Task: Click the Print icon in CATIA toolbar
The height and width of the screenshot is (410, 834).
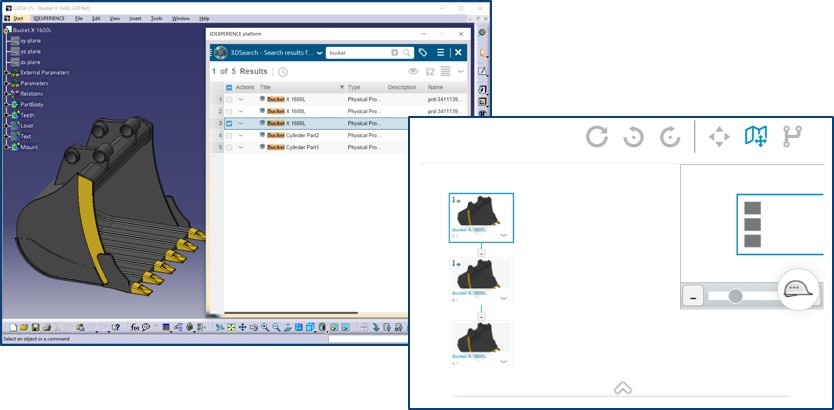Action: (x=47, y=328)
